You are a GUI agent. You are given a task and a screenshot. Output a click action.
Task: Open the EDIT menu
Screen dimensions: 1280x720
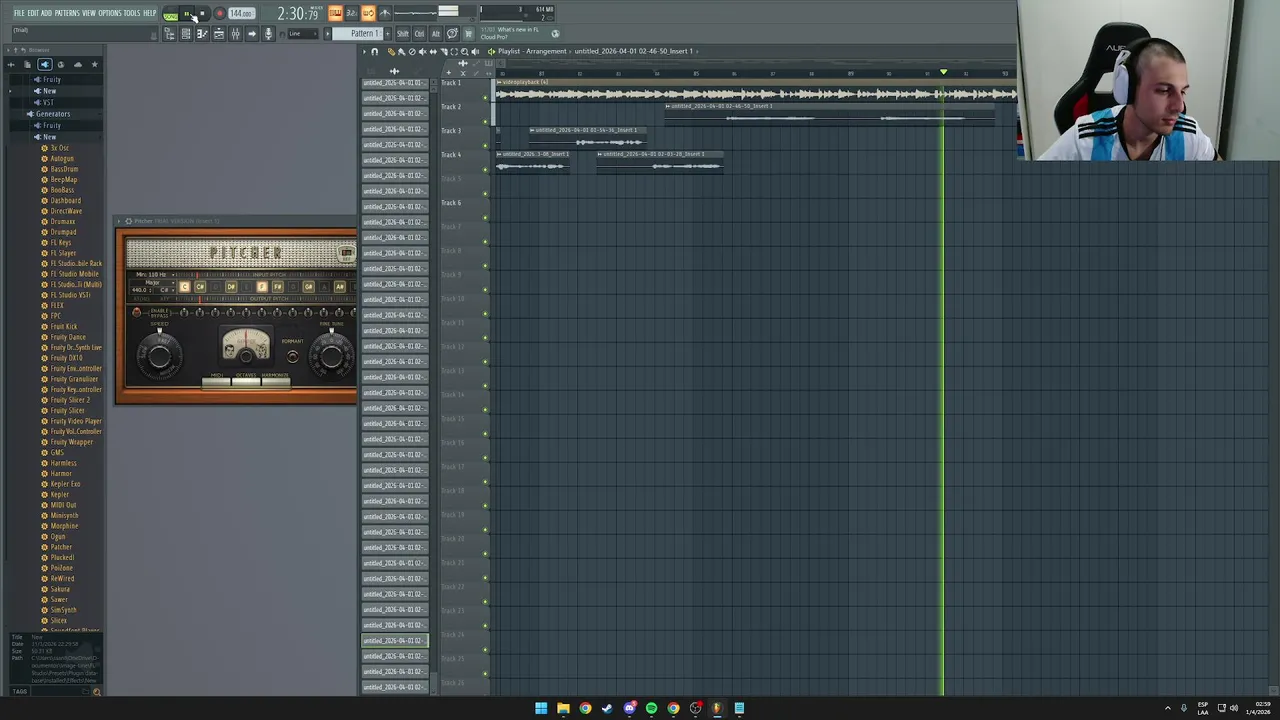pos(33,13)
